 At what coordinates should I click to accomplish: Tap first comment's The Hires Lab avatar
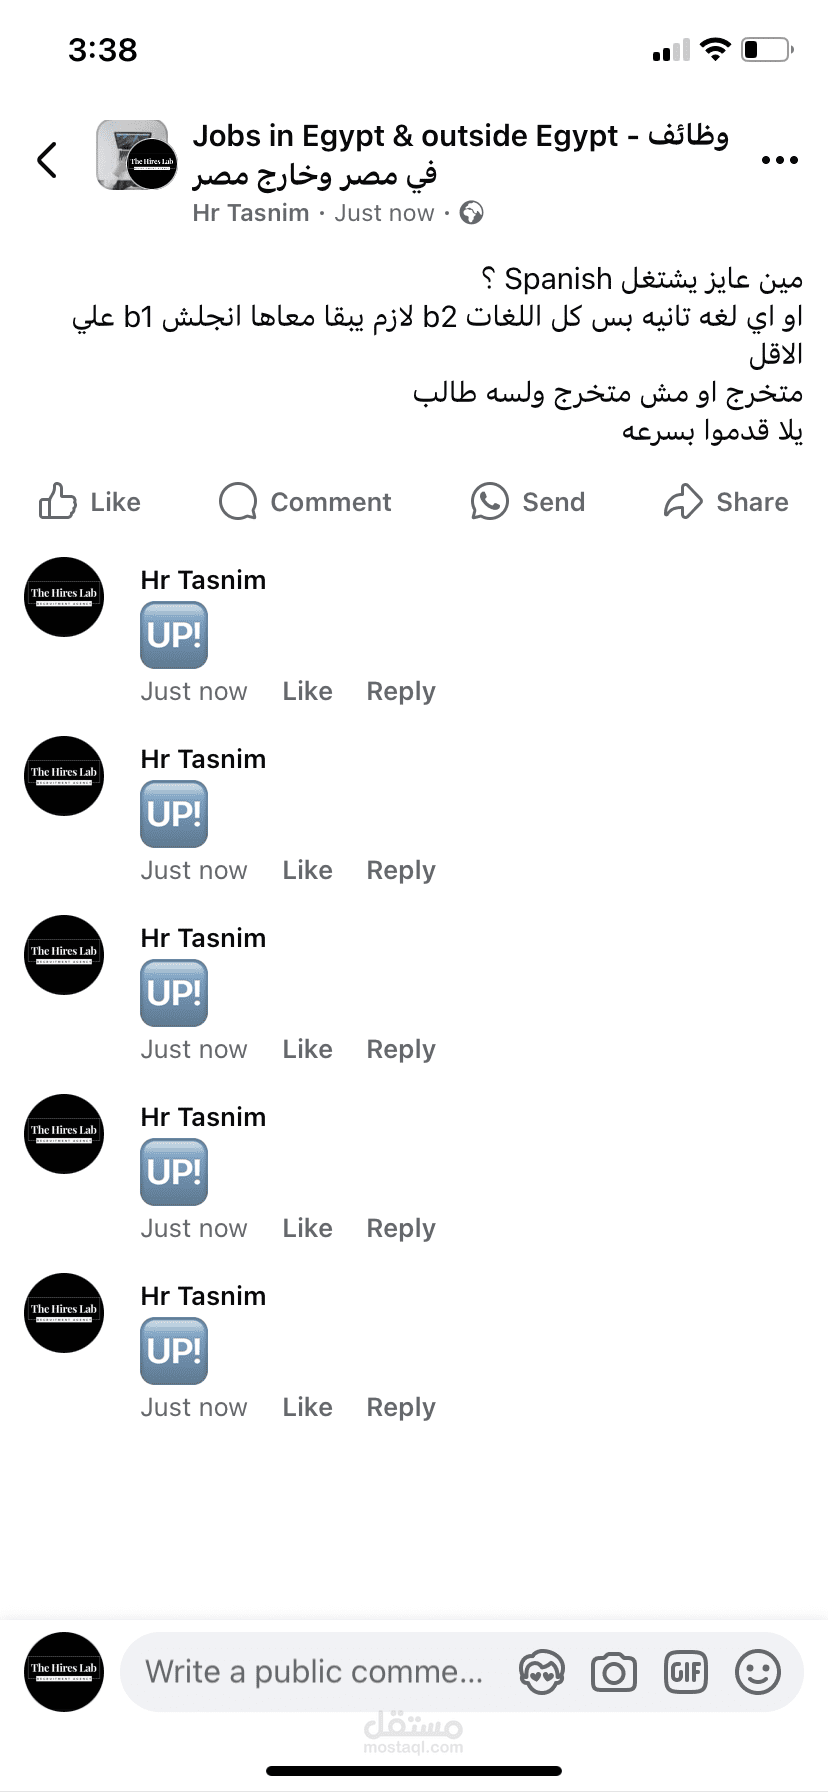[x=64, y=597]
